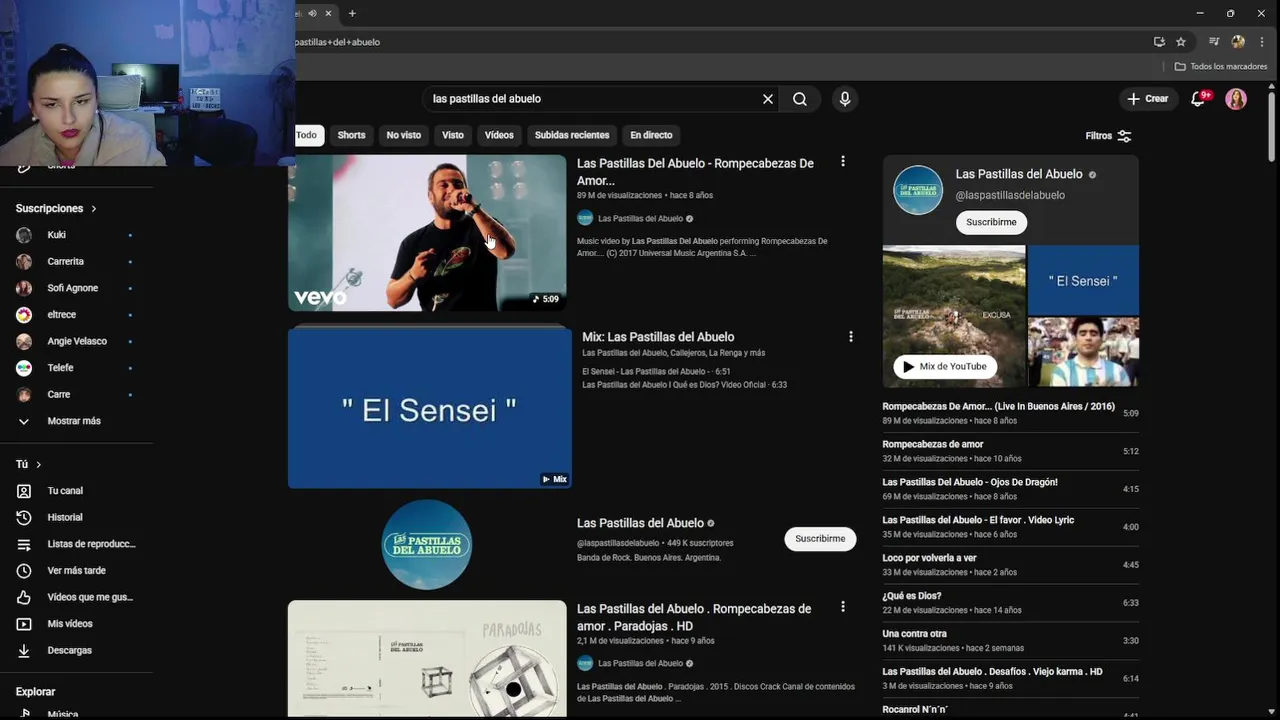Image resolution: width=1280 pixels, height=720 pixels.
Task: Play Mix de YouTube button
Action: coord(945,366)
